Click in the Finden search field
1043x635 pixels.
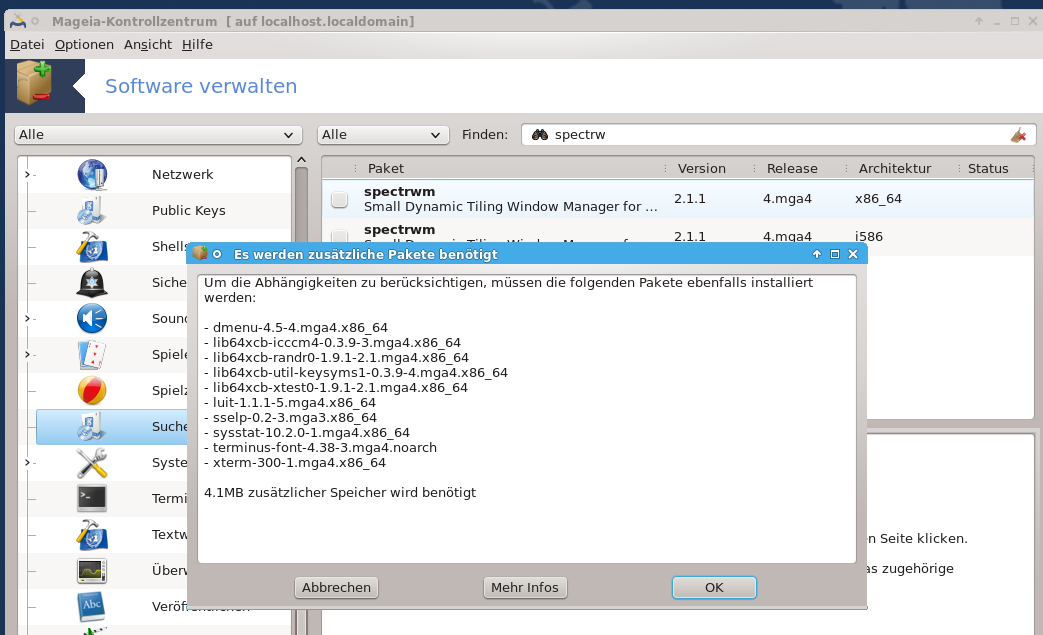point(778,135)
